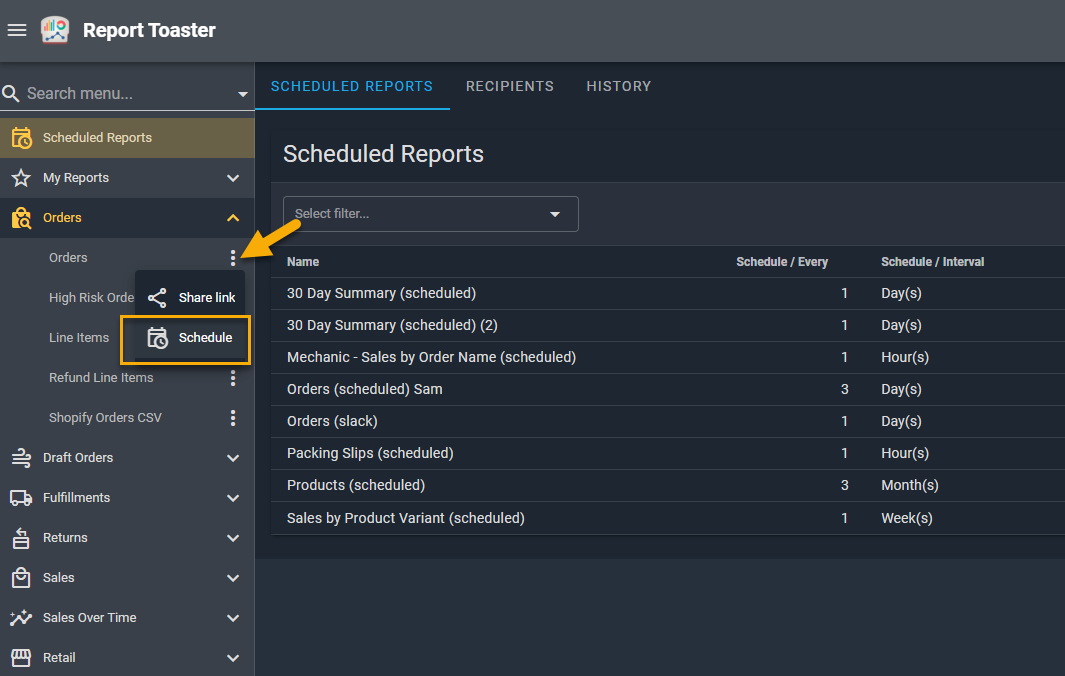The height and width of the screenshot is (676, 1065).
Task: Open Sales by Product Variant (scheduled) row
Action: click(405, 518)
